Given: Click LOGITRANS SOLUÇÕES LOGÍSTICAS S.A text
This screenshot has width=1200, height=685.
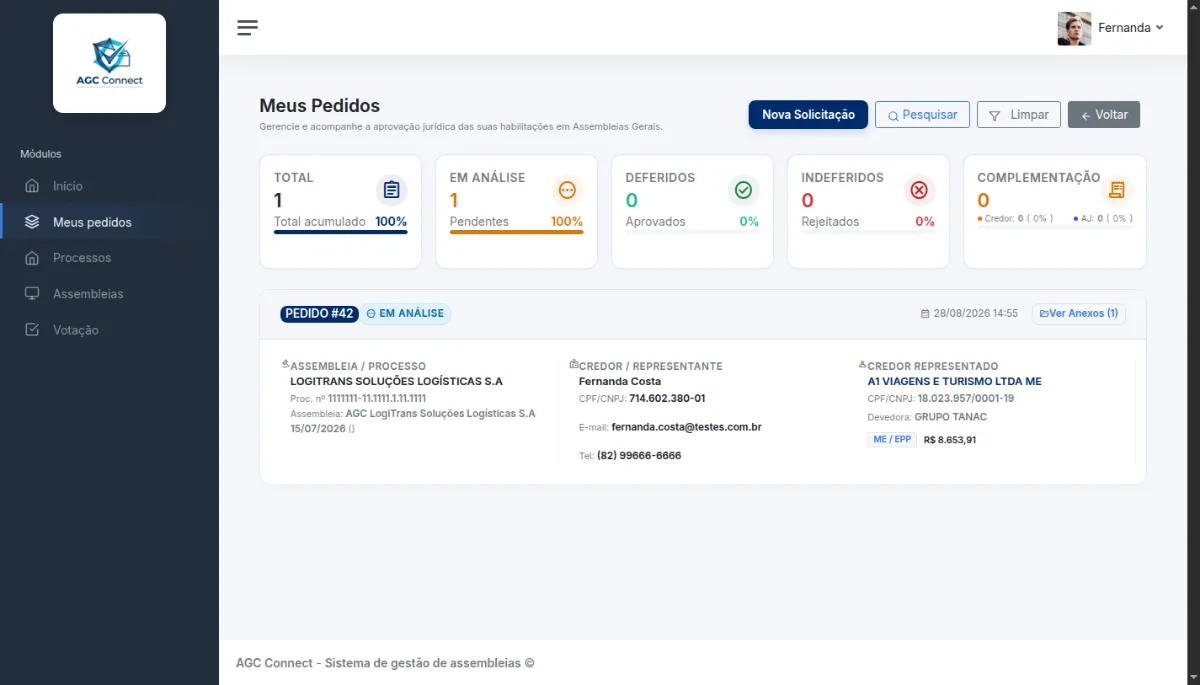Looking at the screenshot, I should [x=396, y=381].
